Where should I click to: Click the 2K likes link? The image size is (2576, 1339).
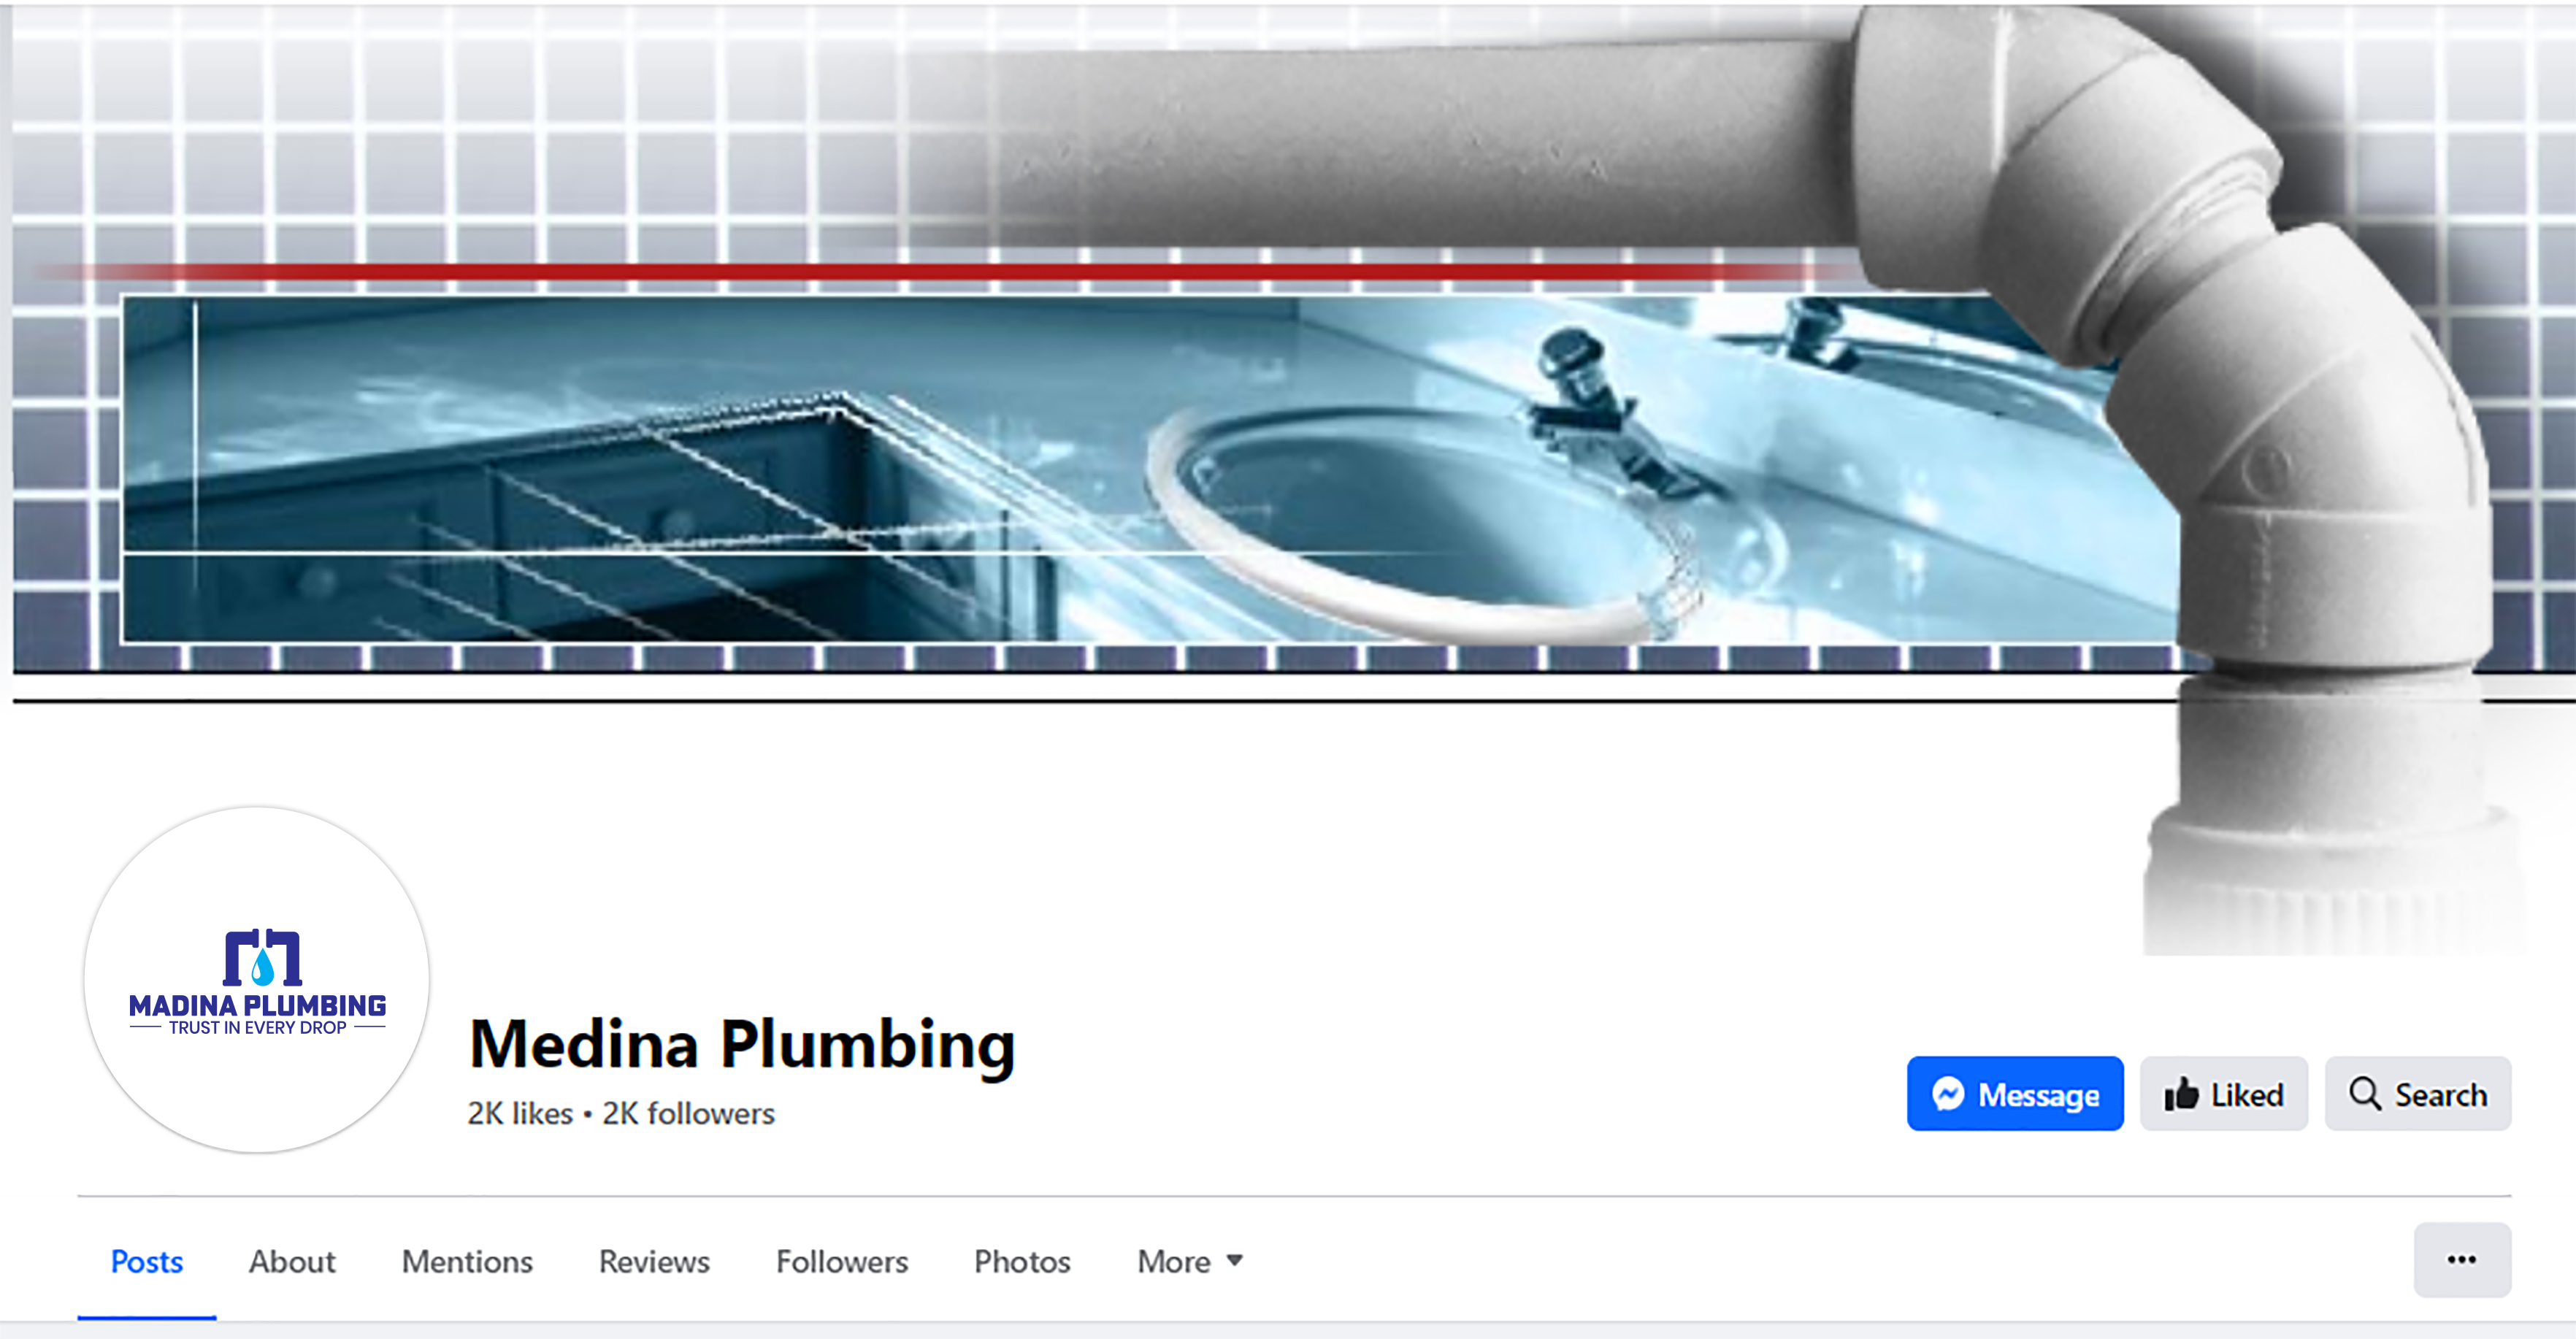coord(520,1113)
